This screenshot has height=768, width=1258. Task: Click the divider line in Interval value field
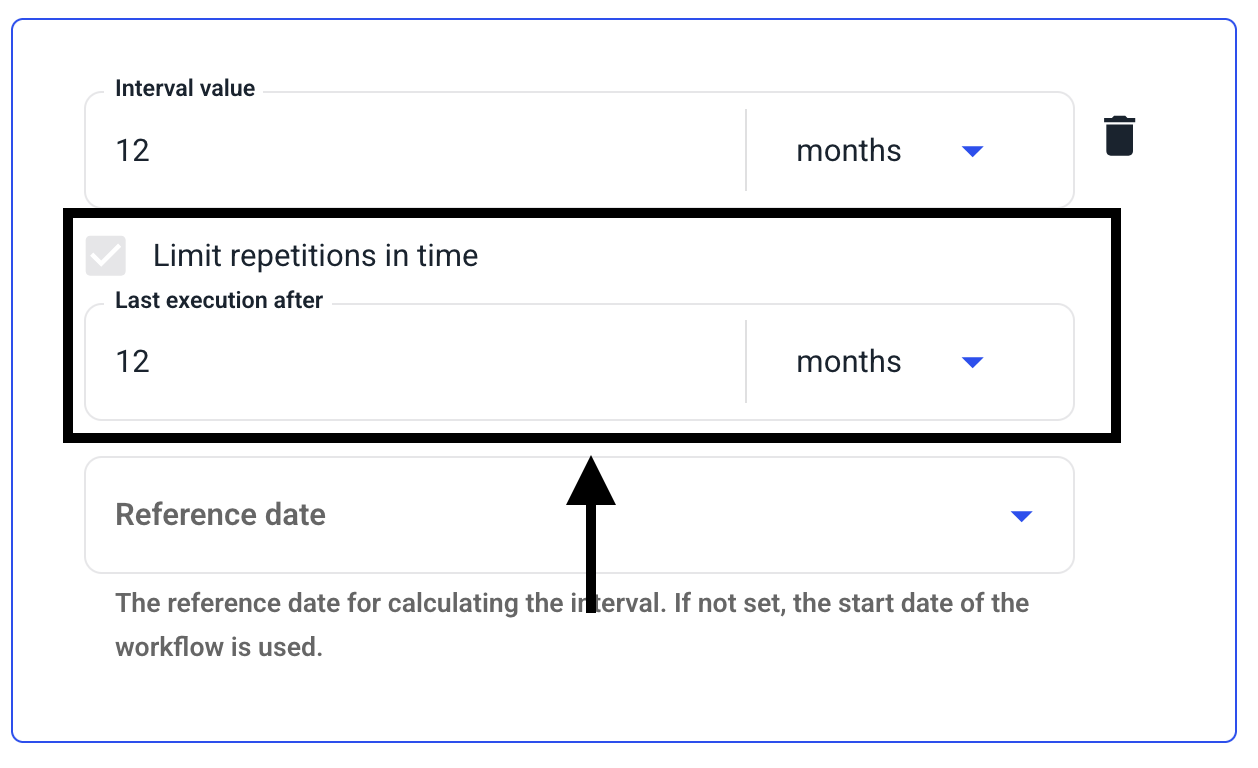[746, 150]
